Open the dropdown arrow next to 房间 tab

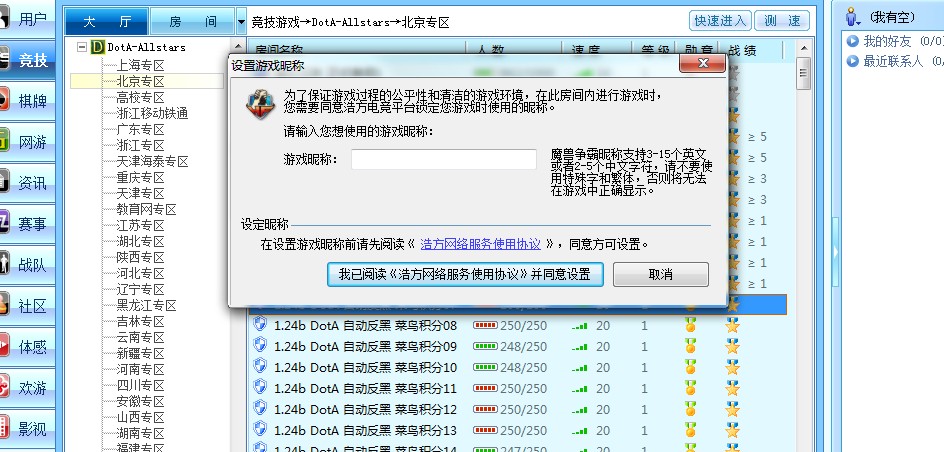coord(241,22)
